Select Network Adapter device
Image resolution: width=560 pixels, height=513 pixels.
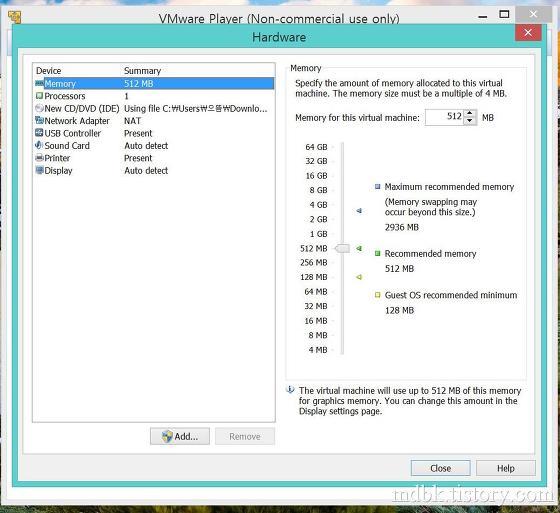[155, 121]
